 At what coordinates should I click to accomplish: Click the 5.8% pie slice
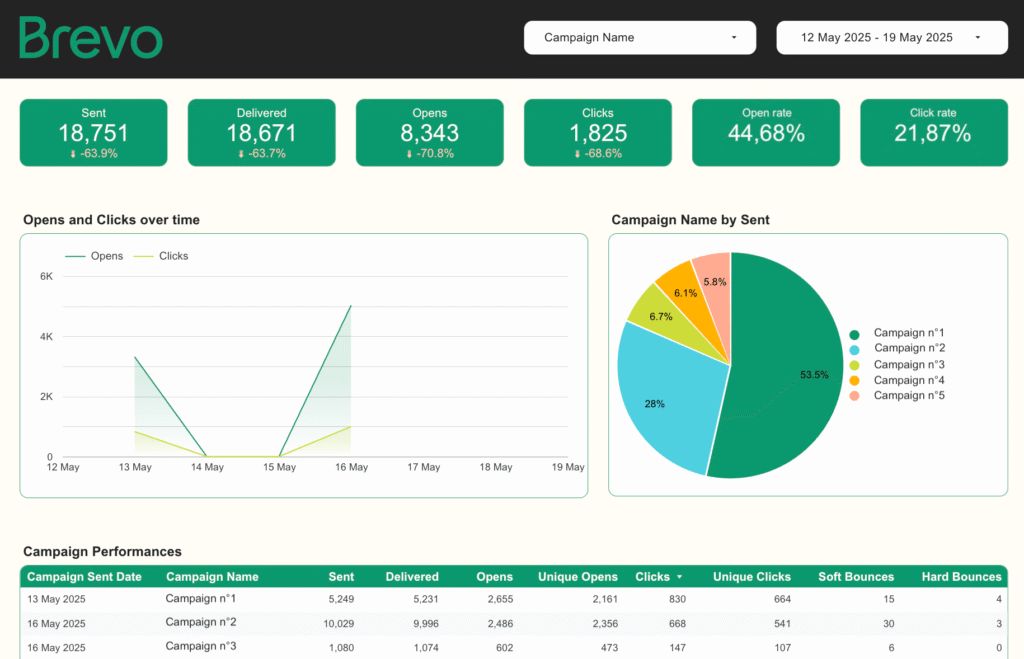click(x=714, y=283)
